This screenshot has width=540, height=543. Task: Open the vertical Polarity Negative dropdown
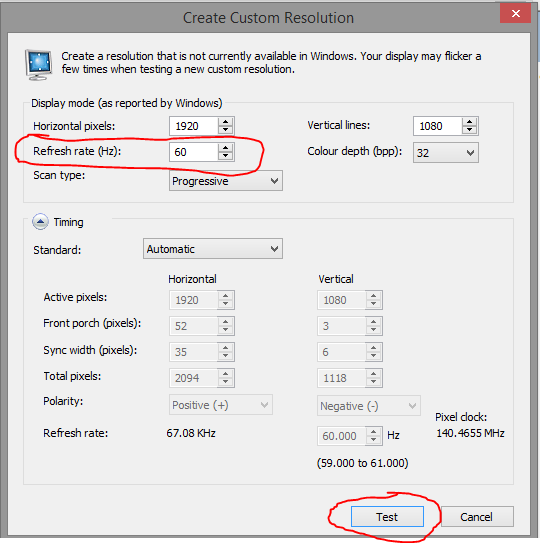pyautogui.click(x=369, y=406)
